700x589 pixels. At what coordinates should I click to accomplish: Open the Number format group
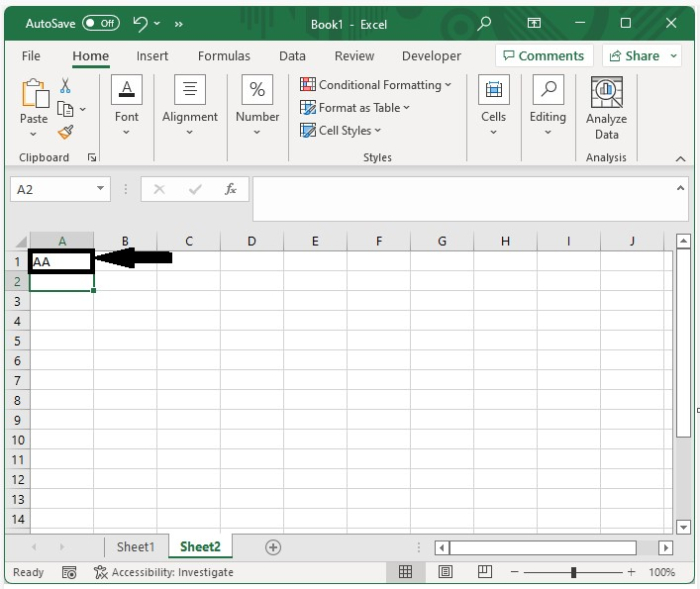pos(257,106)
